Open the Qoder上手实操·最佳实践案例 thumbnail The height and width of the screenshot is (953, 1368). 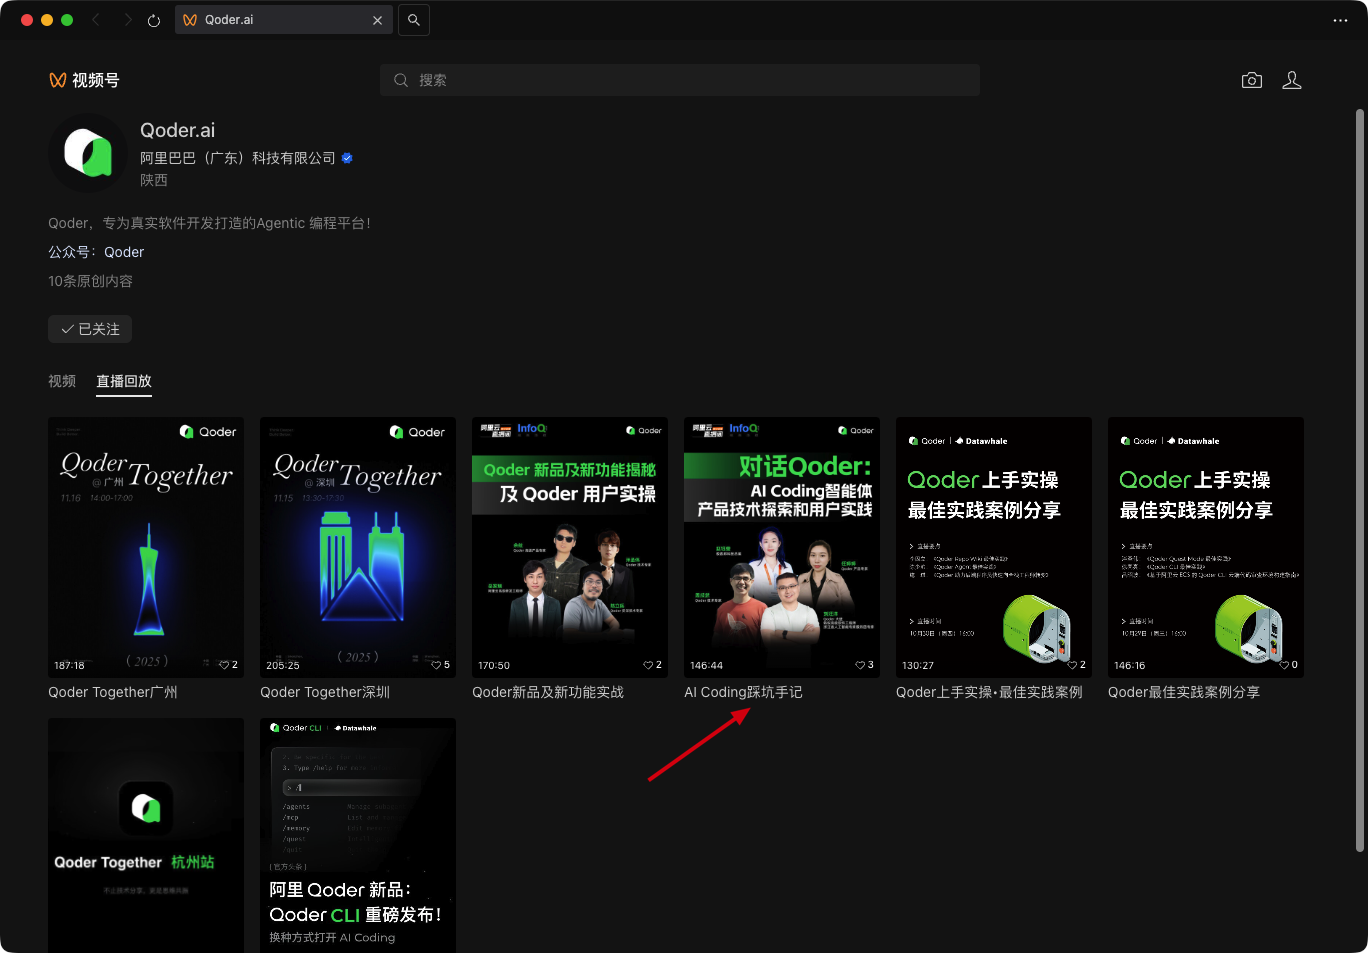(994, 547)
